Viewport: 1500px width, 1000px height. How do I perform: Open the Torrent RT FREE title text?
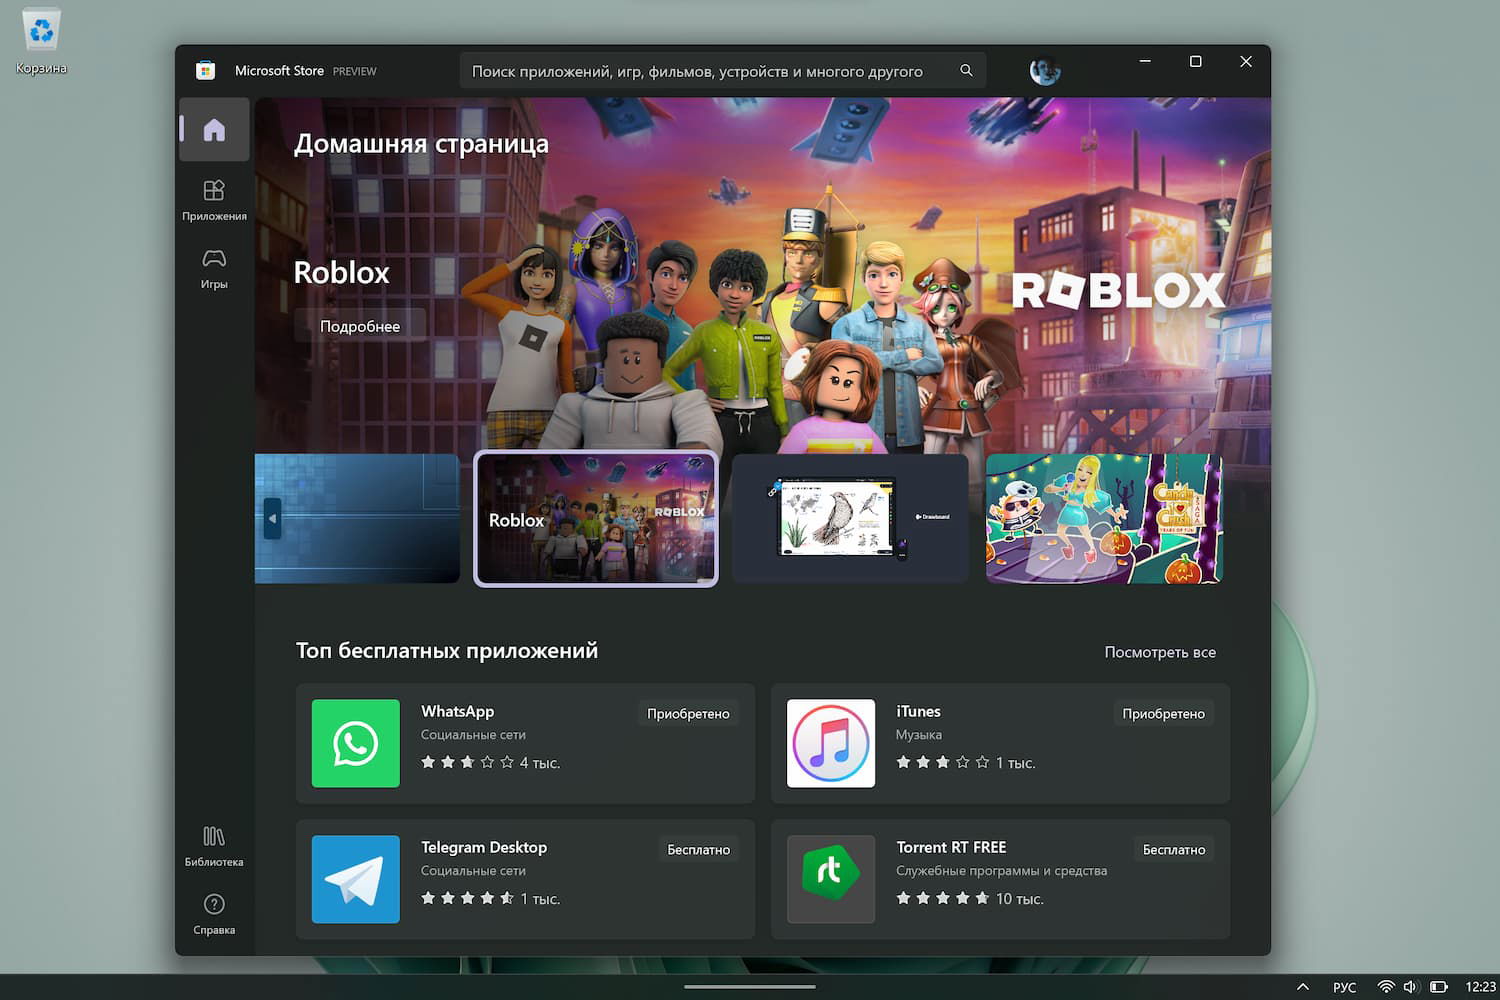point(951,847)
